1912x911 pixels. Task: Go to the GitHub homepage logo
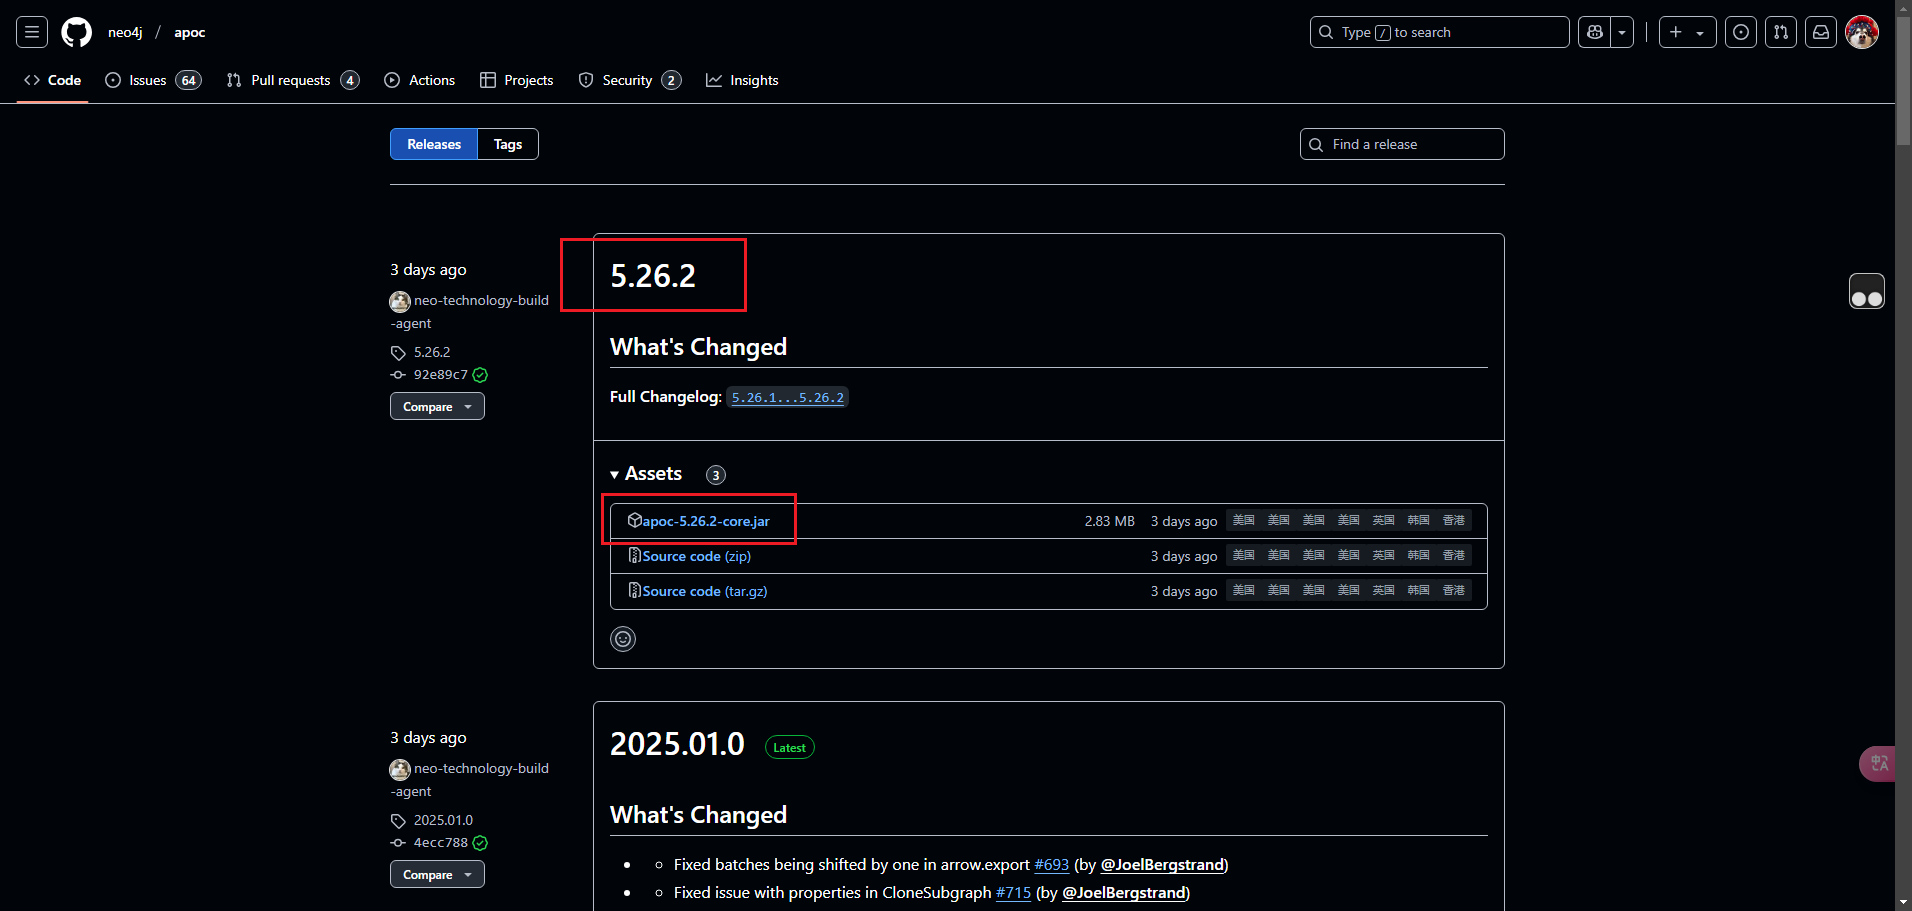pyautogui.click(x=76, y=32)
